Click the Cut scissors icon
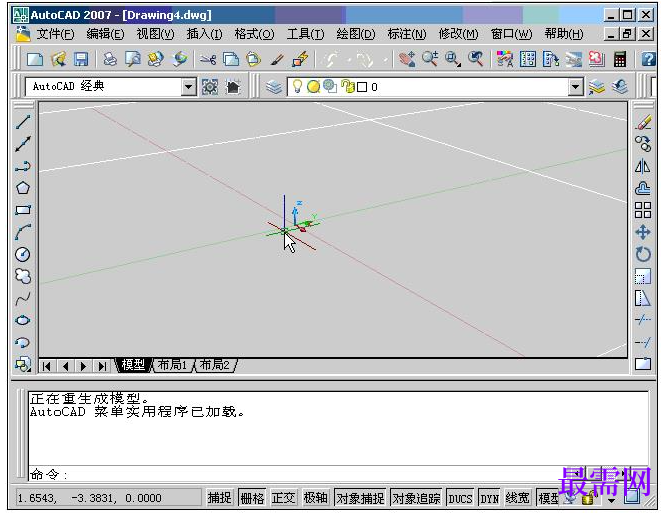The image size is (670, 513). click(x=208, y=59)
